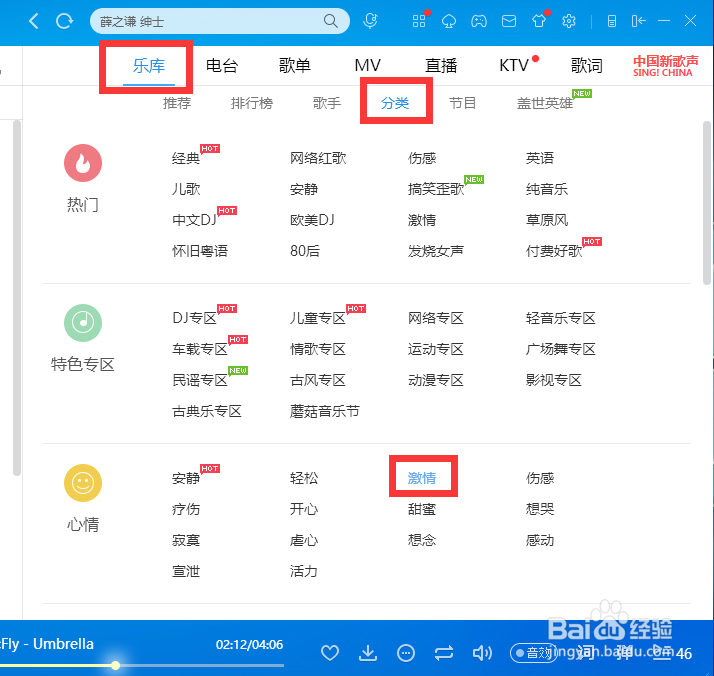Open the 中国新歌声 SING! CHINA banner
The height and width of the screenshot is (676, 714).
[x=665, y=66]
